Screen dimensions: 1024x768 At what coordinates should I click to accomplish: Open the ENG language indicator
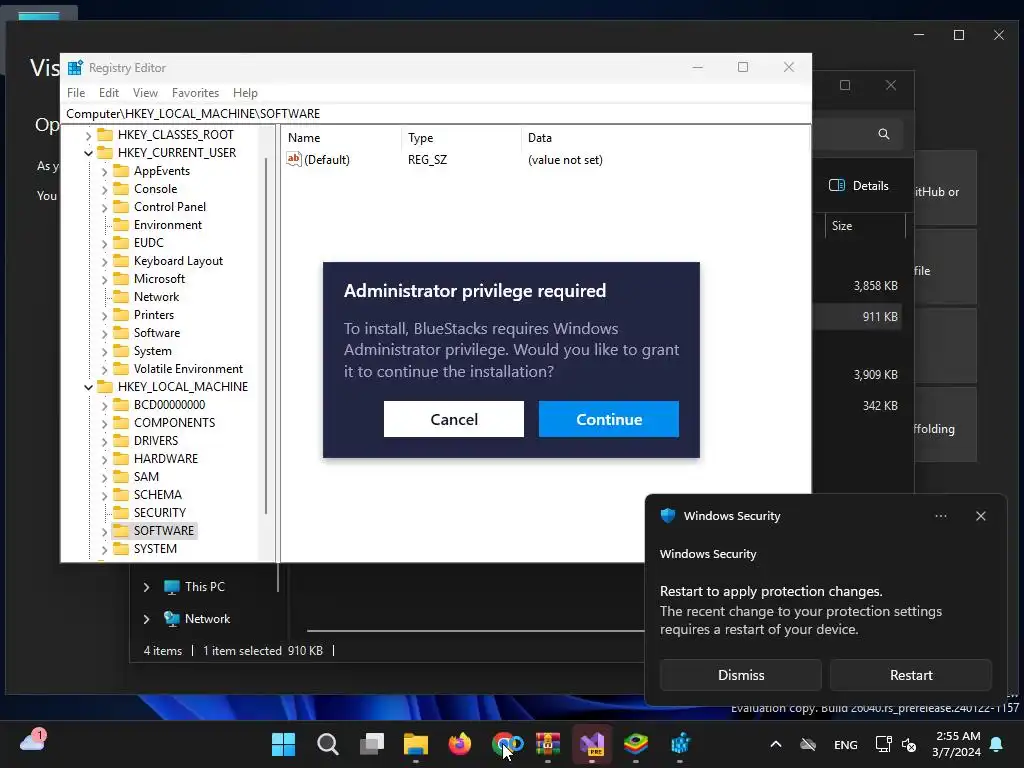pos(846,745)
